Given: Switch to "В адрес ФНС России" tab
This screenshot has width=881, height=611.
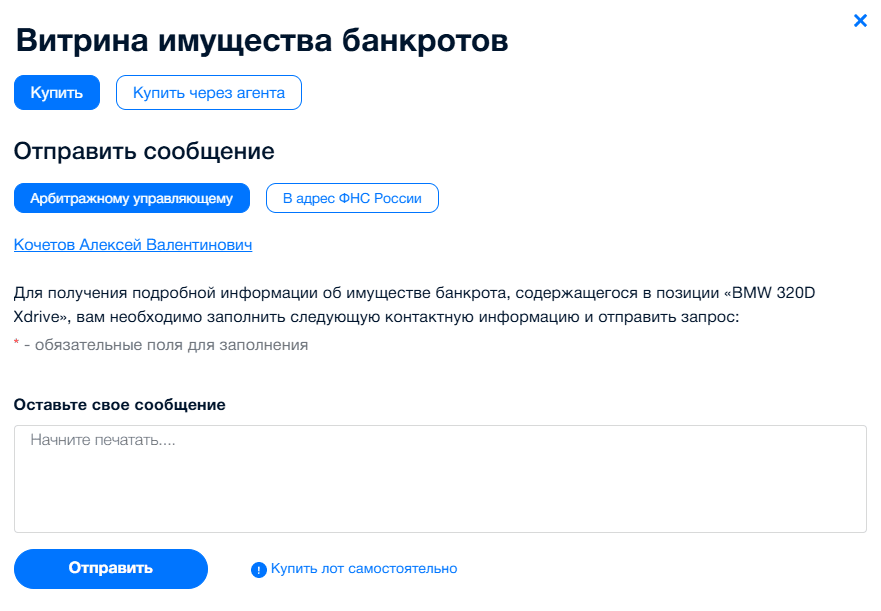Looking at the screenshot, I should 352,198.
